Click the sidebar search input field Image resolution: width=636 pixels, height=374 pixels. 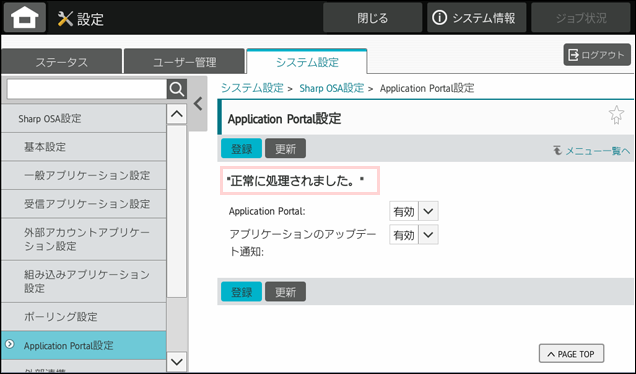click(x=87, y=89)
